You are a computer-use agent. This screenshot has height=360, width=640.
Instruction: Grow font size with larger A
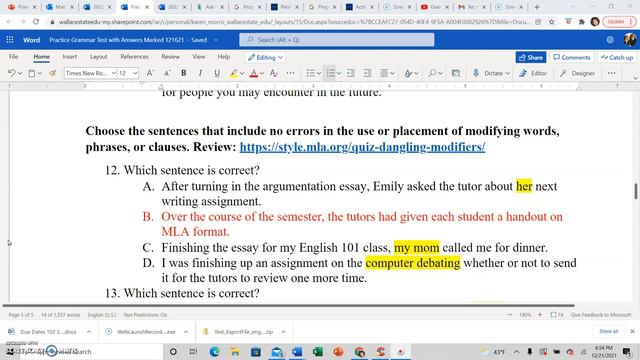pyautogui.click(x=150, y=73)
